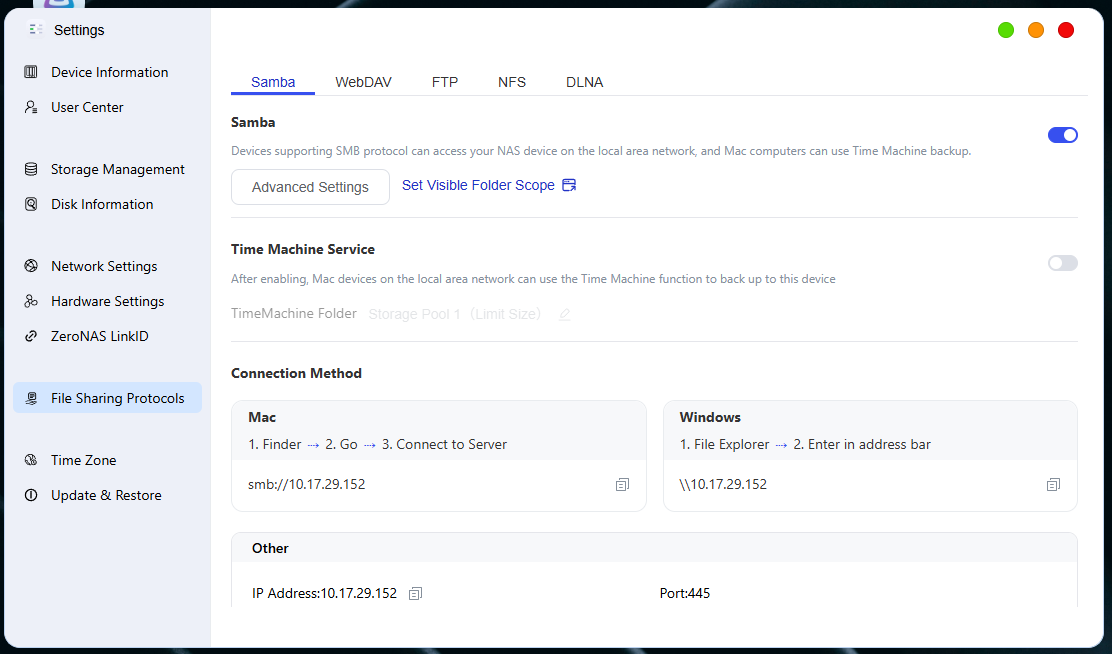Click the Port:445 text

684,593
